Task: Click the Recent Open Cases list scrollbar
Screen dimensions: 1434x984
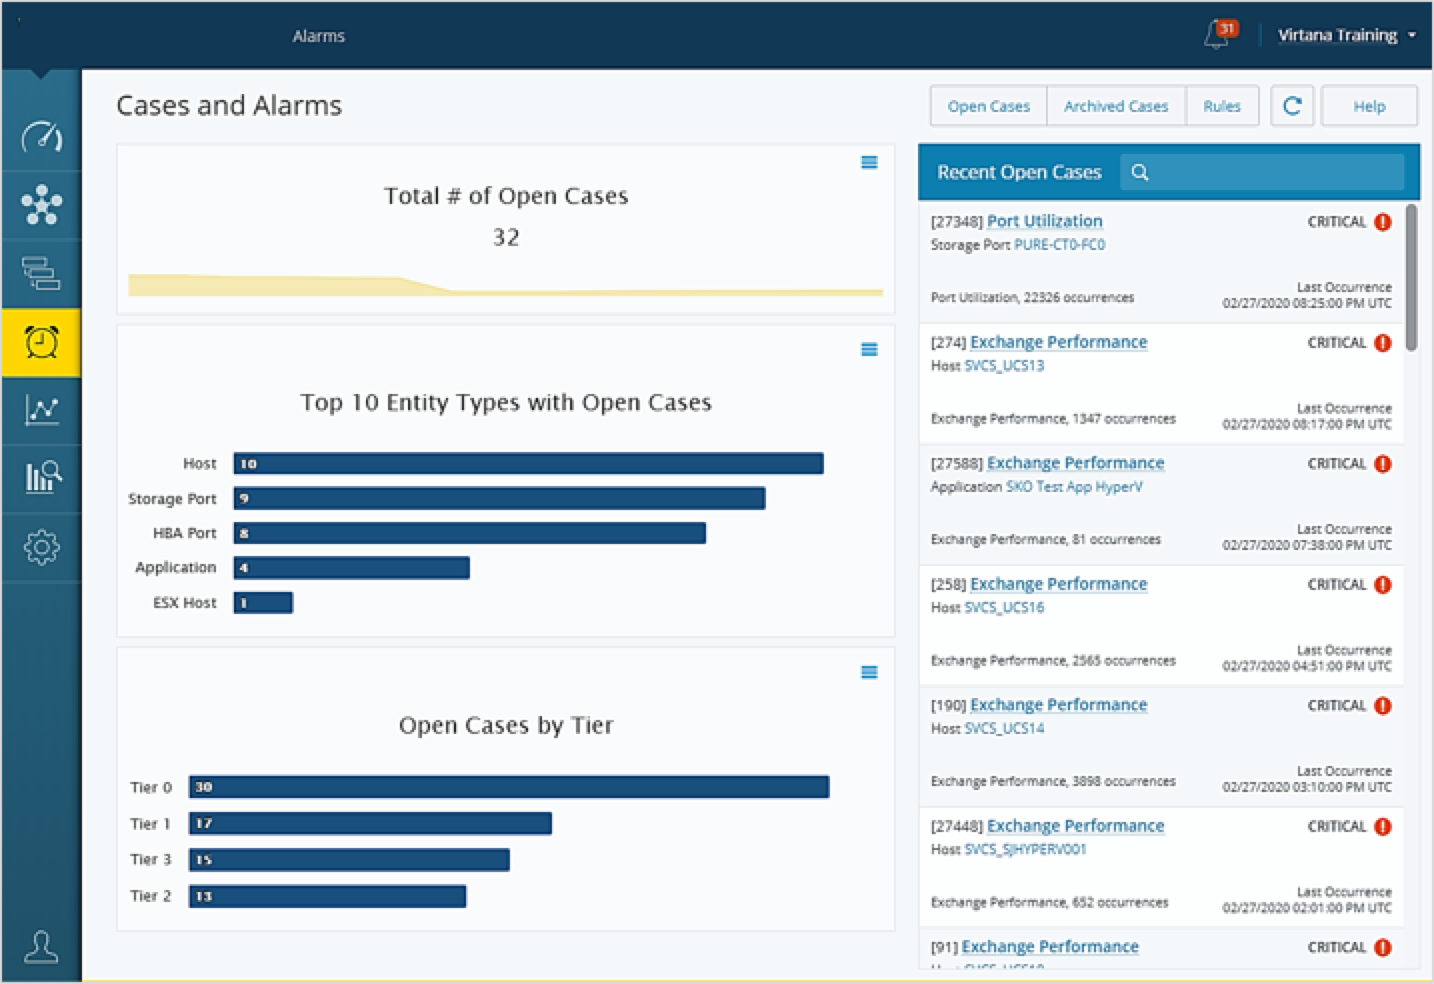Action: (x=1411, y=278)
